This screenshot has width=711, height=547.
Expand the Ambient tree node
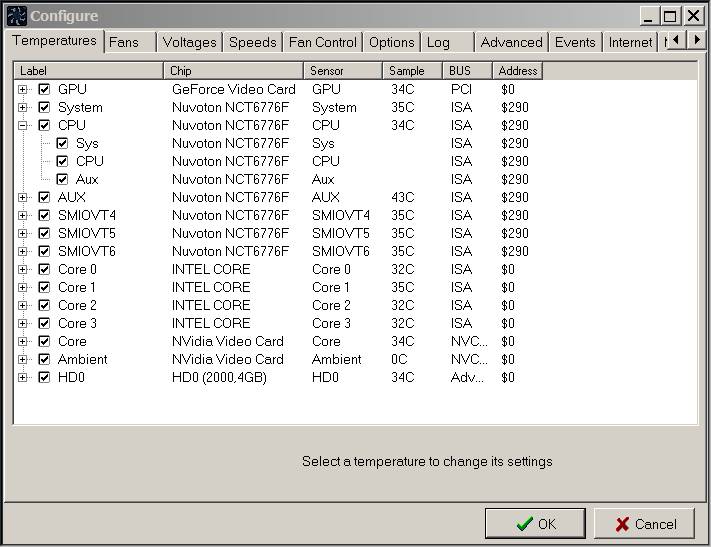tap(23, 360)
